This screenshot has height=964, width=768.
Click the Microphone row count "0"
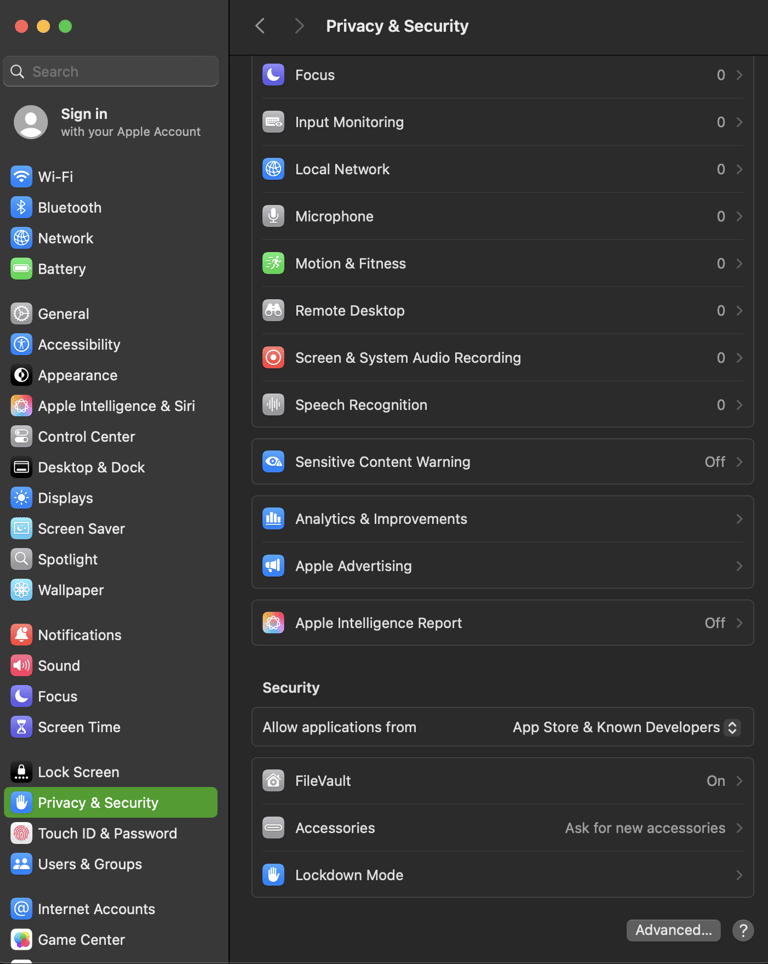click(x=721, y=216)
